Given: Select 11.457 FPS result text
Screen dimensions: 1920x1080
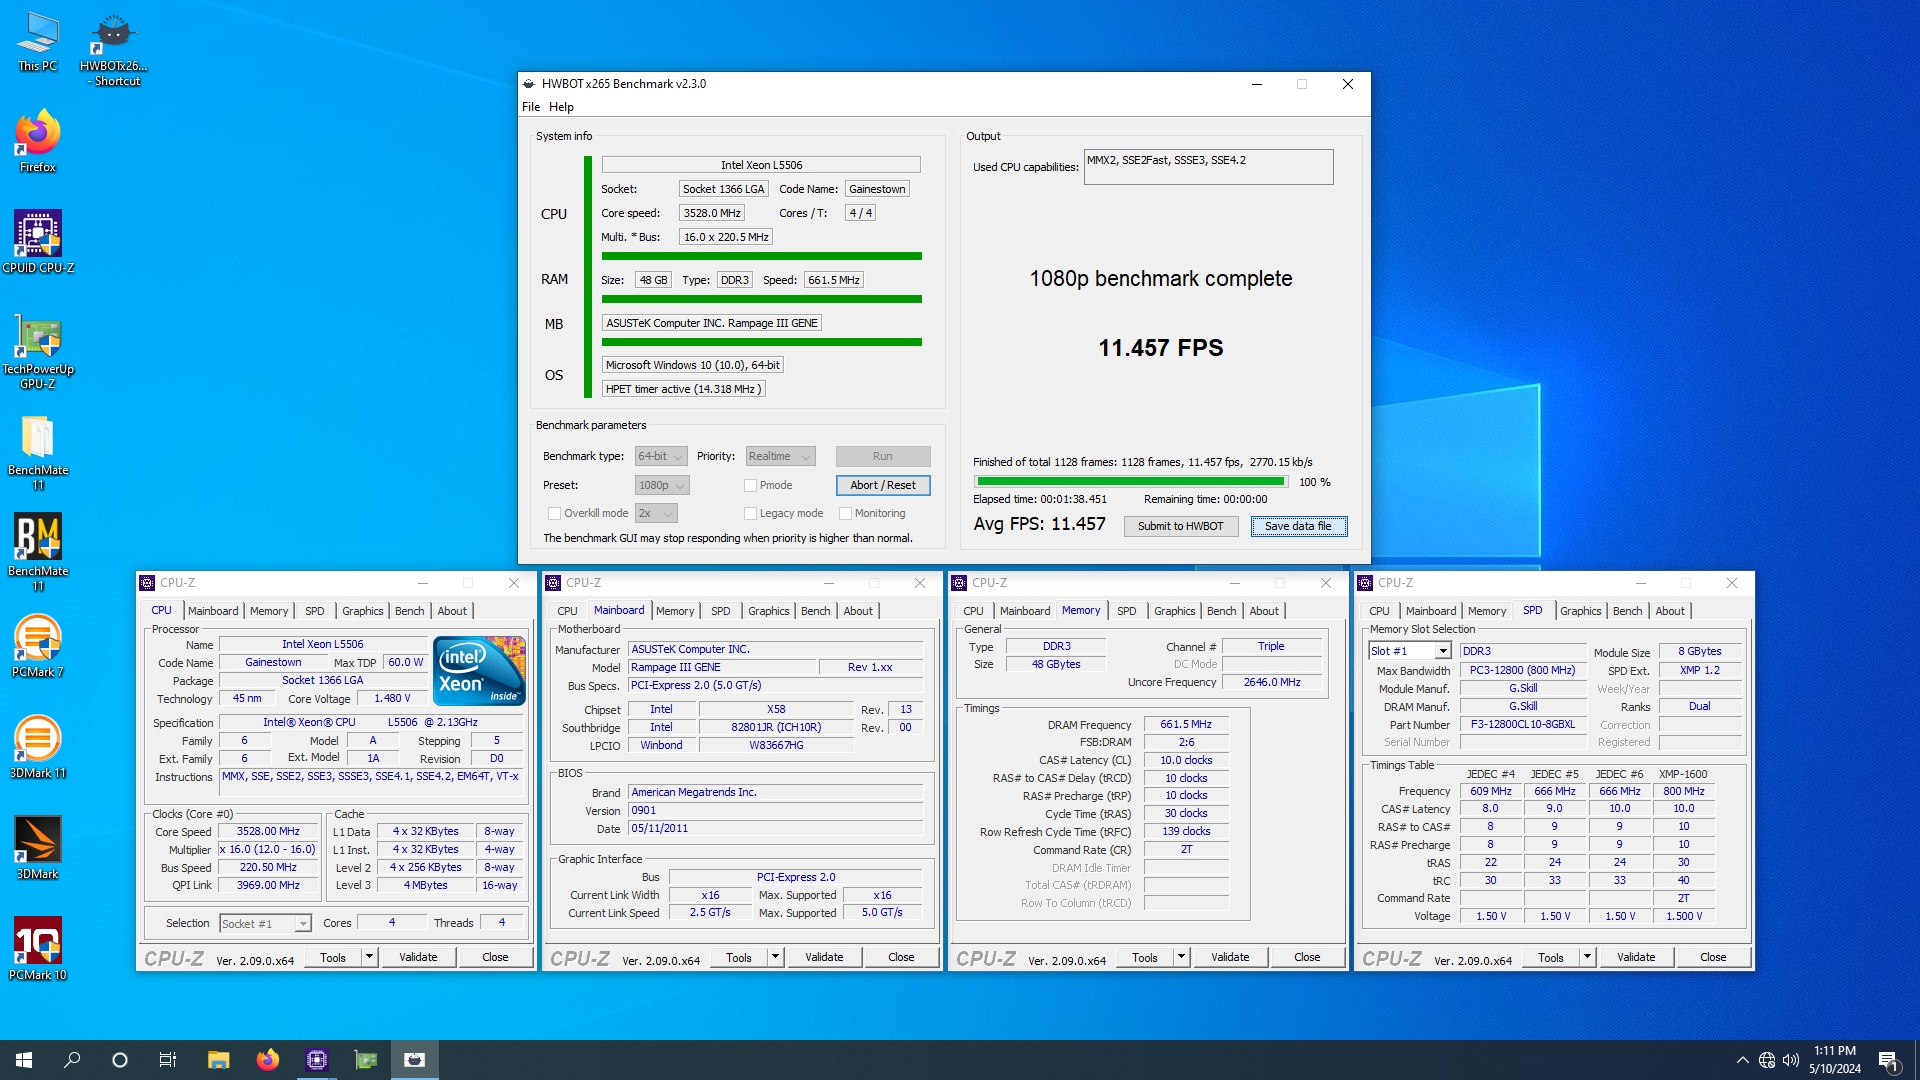Looking at the screenshot, I should [x=1161, y=348].
